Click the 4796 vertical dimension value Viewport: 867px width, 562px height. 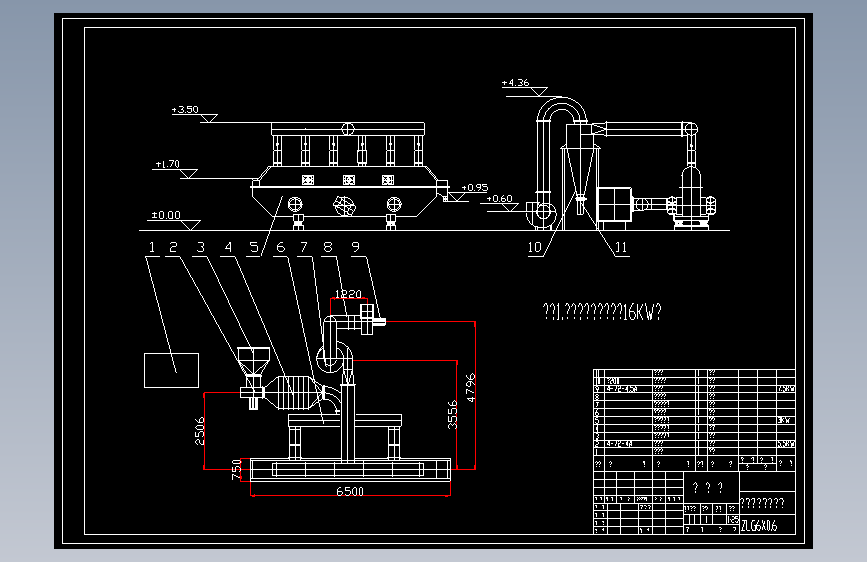(471, 387)
